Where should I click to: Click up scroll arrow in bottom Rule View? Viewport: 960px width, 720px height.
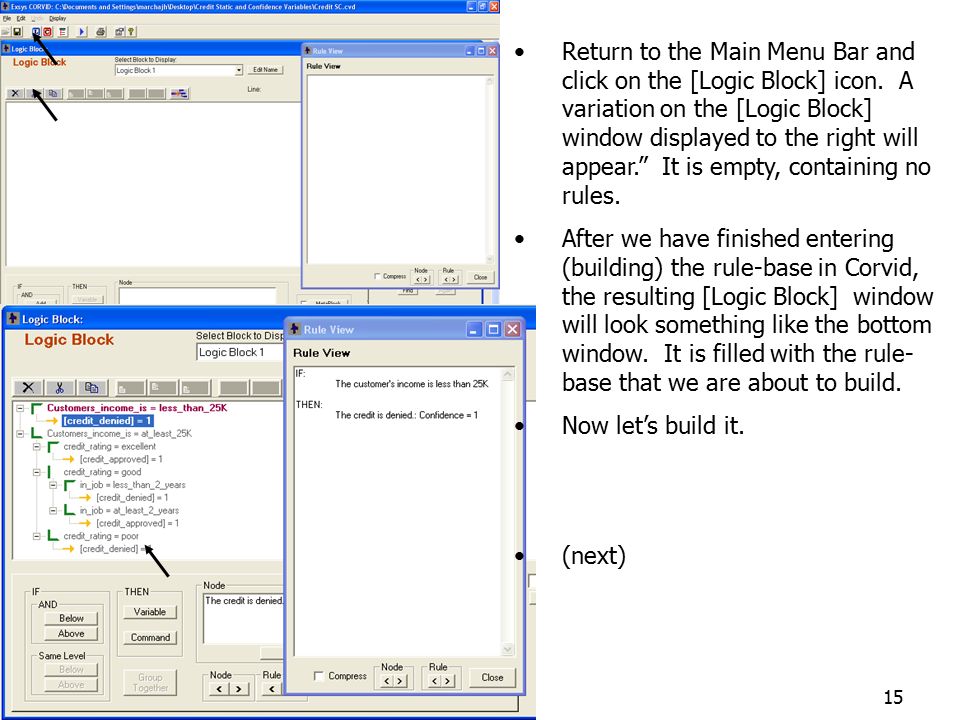pyautogui.click(x=508, y=373)
